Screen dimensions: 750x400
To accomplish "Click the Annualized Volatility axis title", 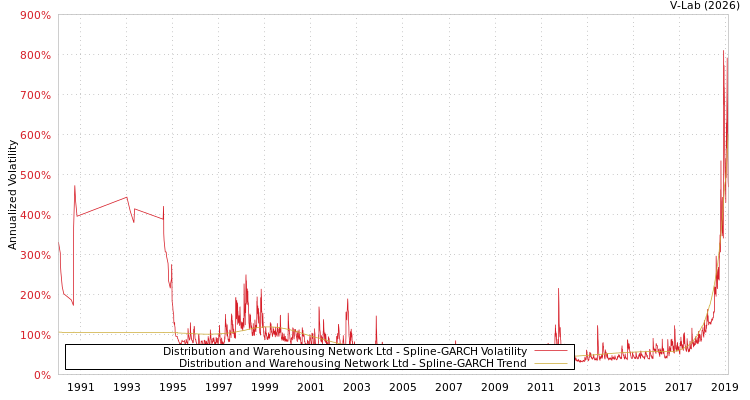I will pos(12,194).
